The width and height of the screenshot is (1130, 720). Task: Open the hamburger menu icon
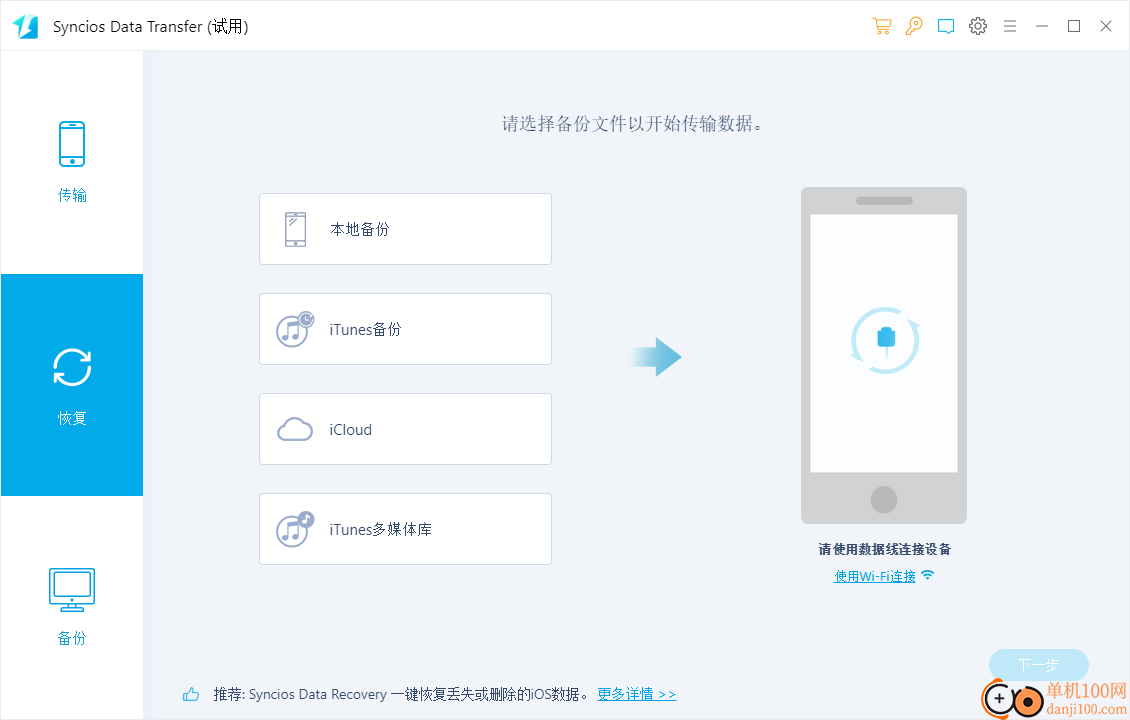pyautogui.click(x=1010, y=26)
